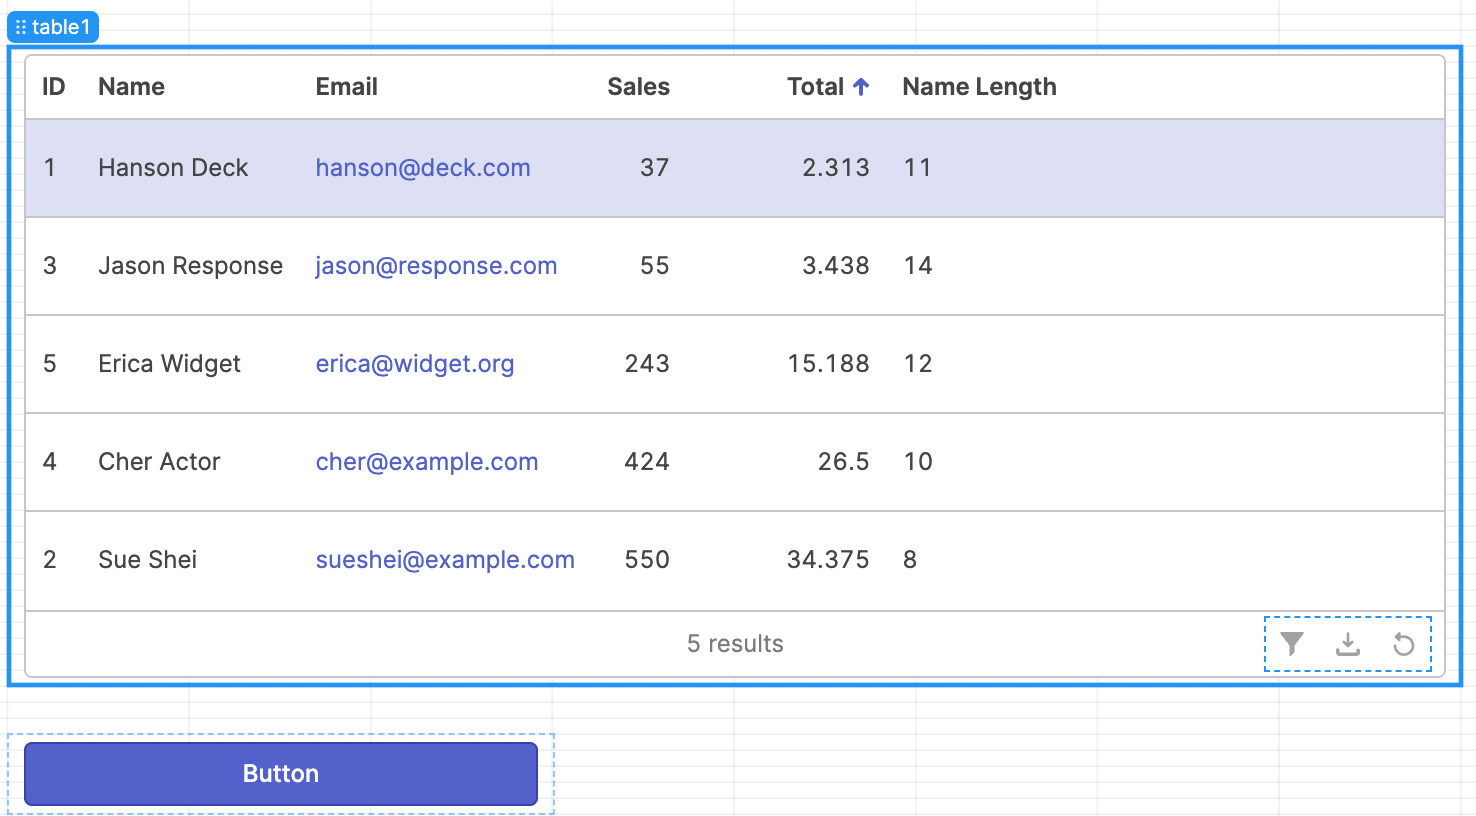Click the total value 34.375
Image resolution: width=1476 pixels, height=816 pixels.
click(x=828, y=560)
